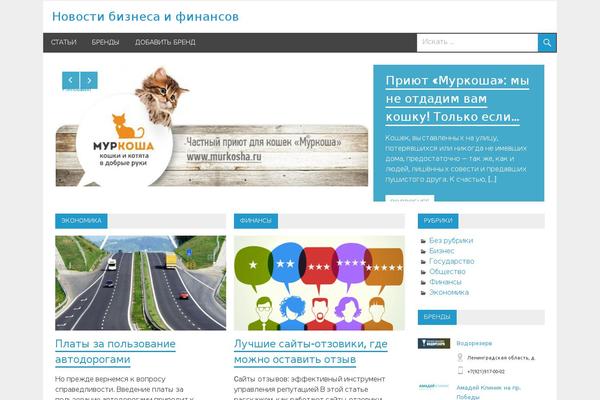The height and width of the screenshot is (400, 600).
Task: Click folder icon beside Общество
Action: [423, 272]
